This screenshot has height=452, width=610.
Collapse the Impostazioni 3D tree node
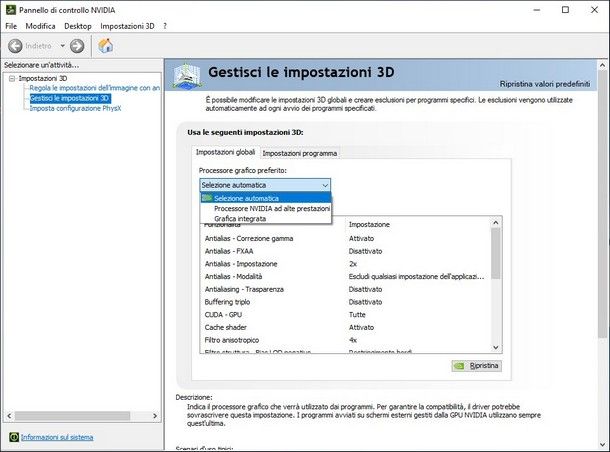tap(12, 79)
